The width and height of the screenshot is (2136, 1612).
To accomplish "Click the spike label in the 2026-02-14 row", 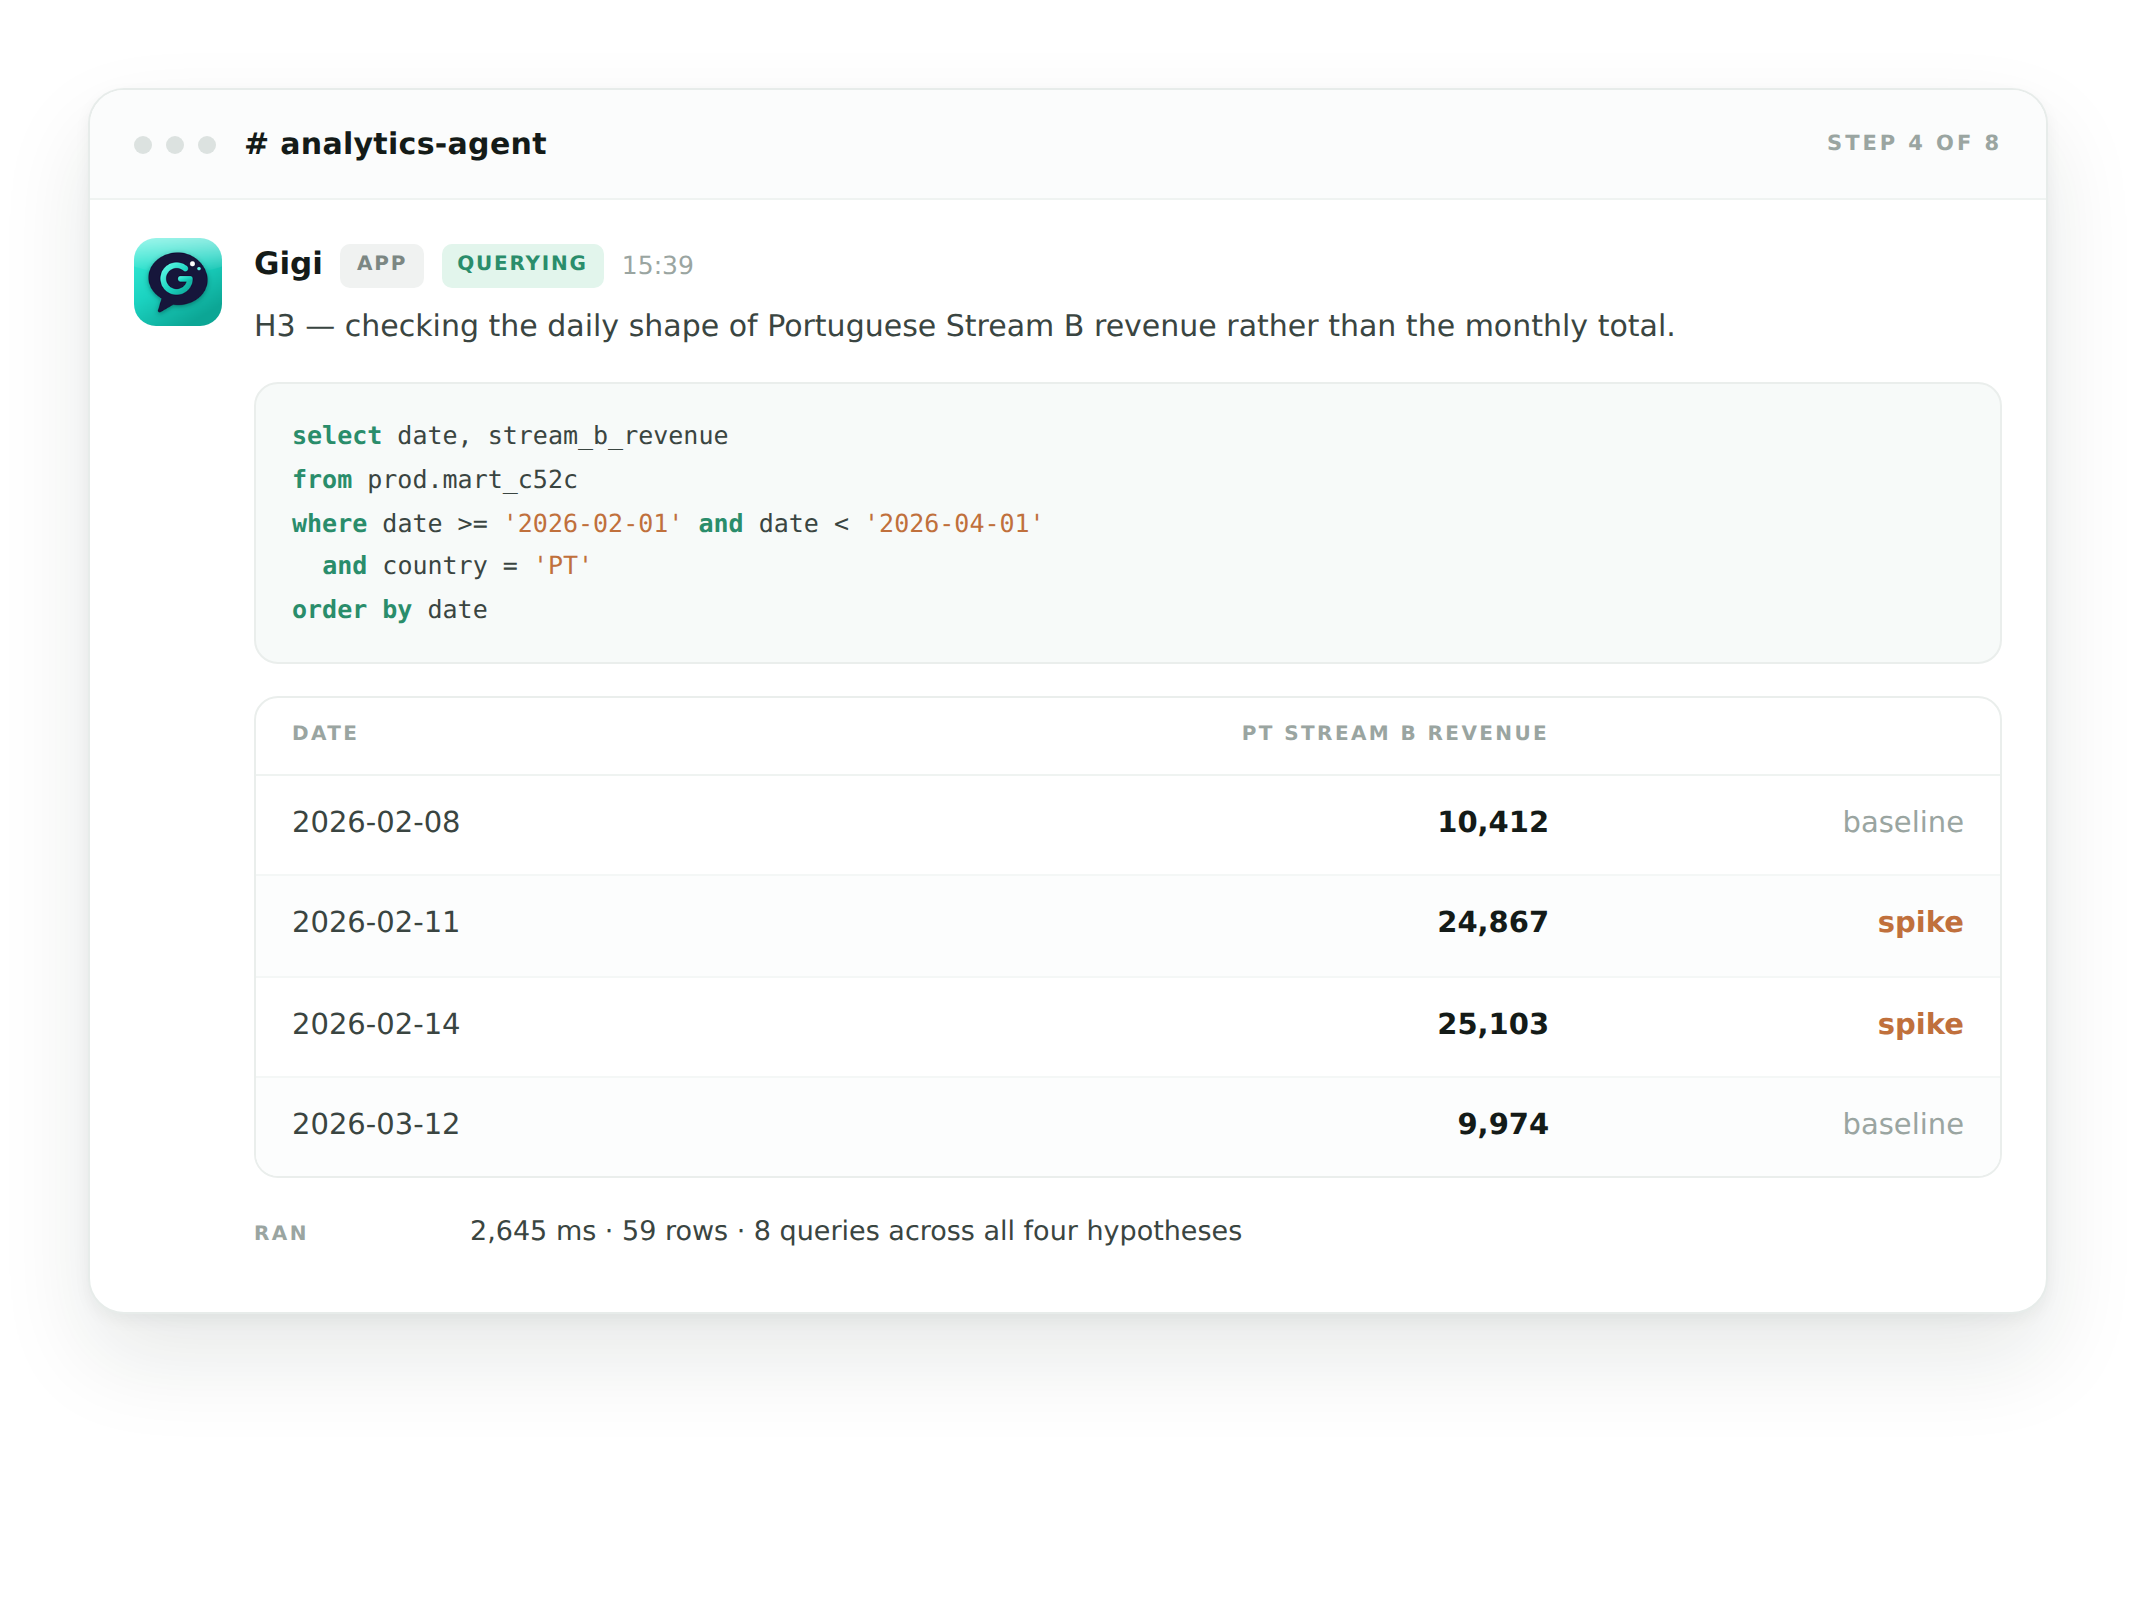I will click(1920, 1024).
